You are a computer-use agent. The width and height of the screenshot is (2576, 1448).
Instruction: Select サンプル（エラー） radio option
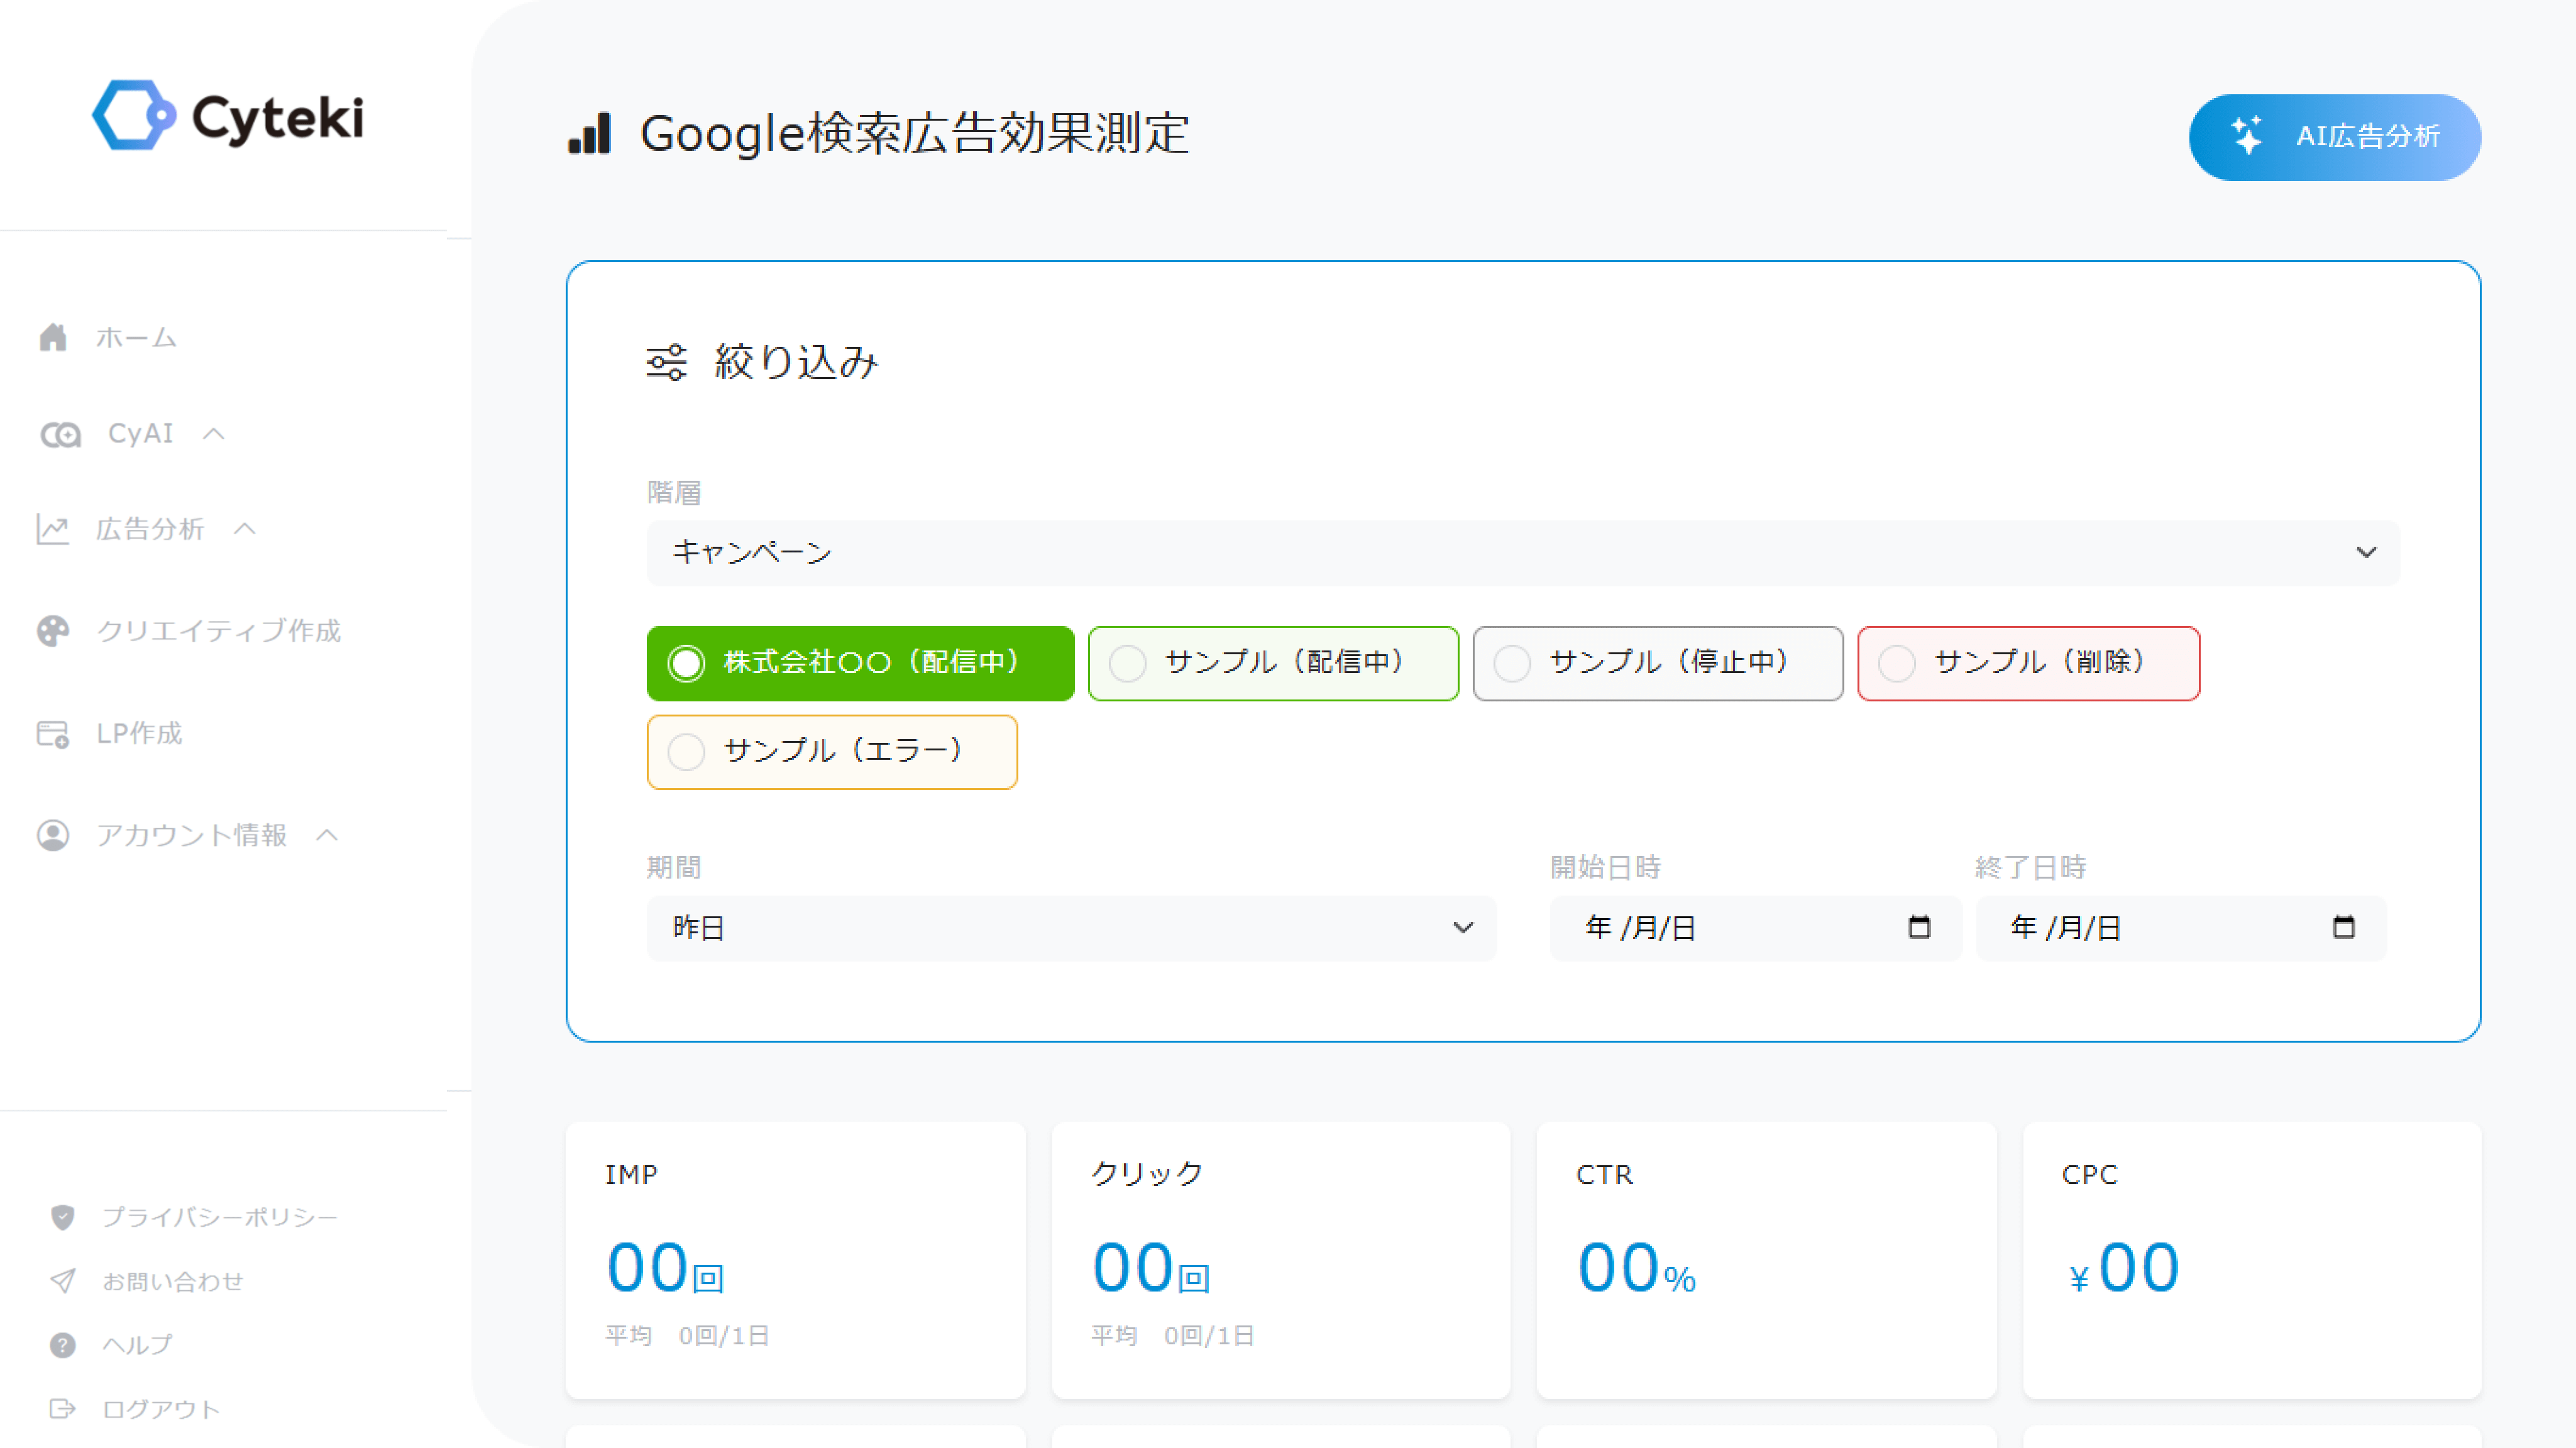(832, 752)
